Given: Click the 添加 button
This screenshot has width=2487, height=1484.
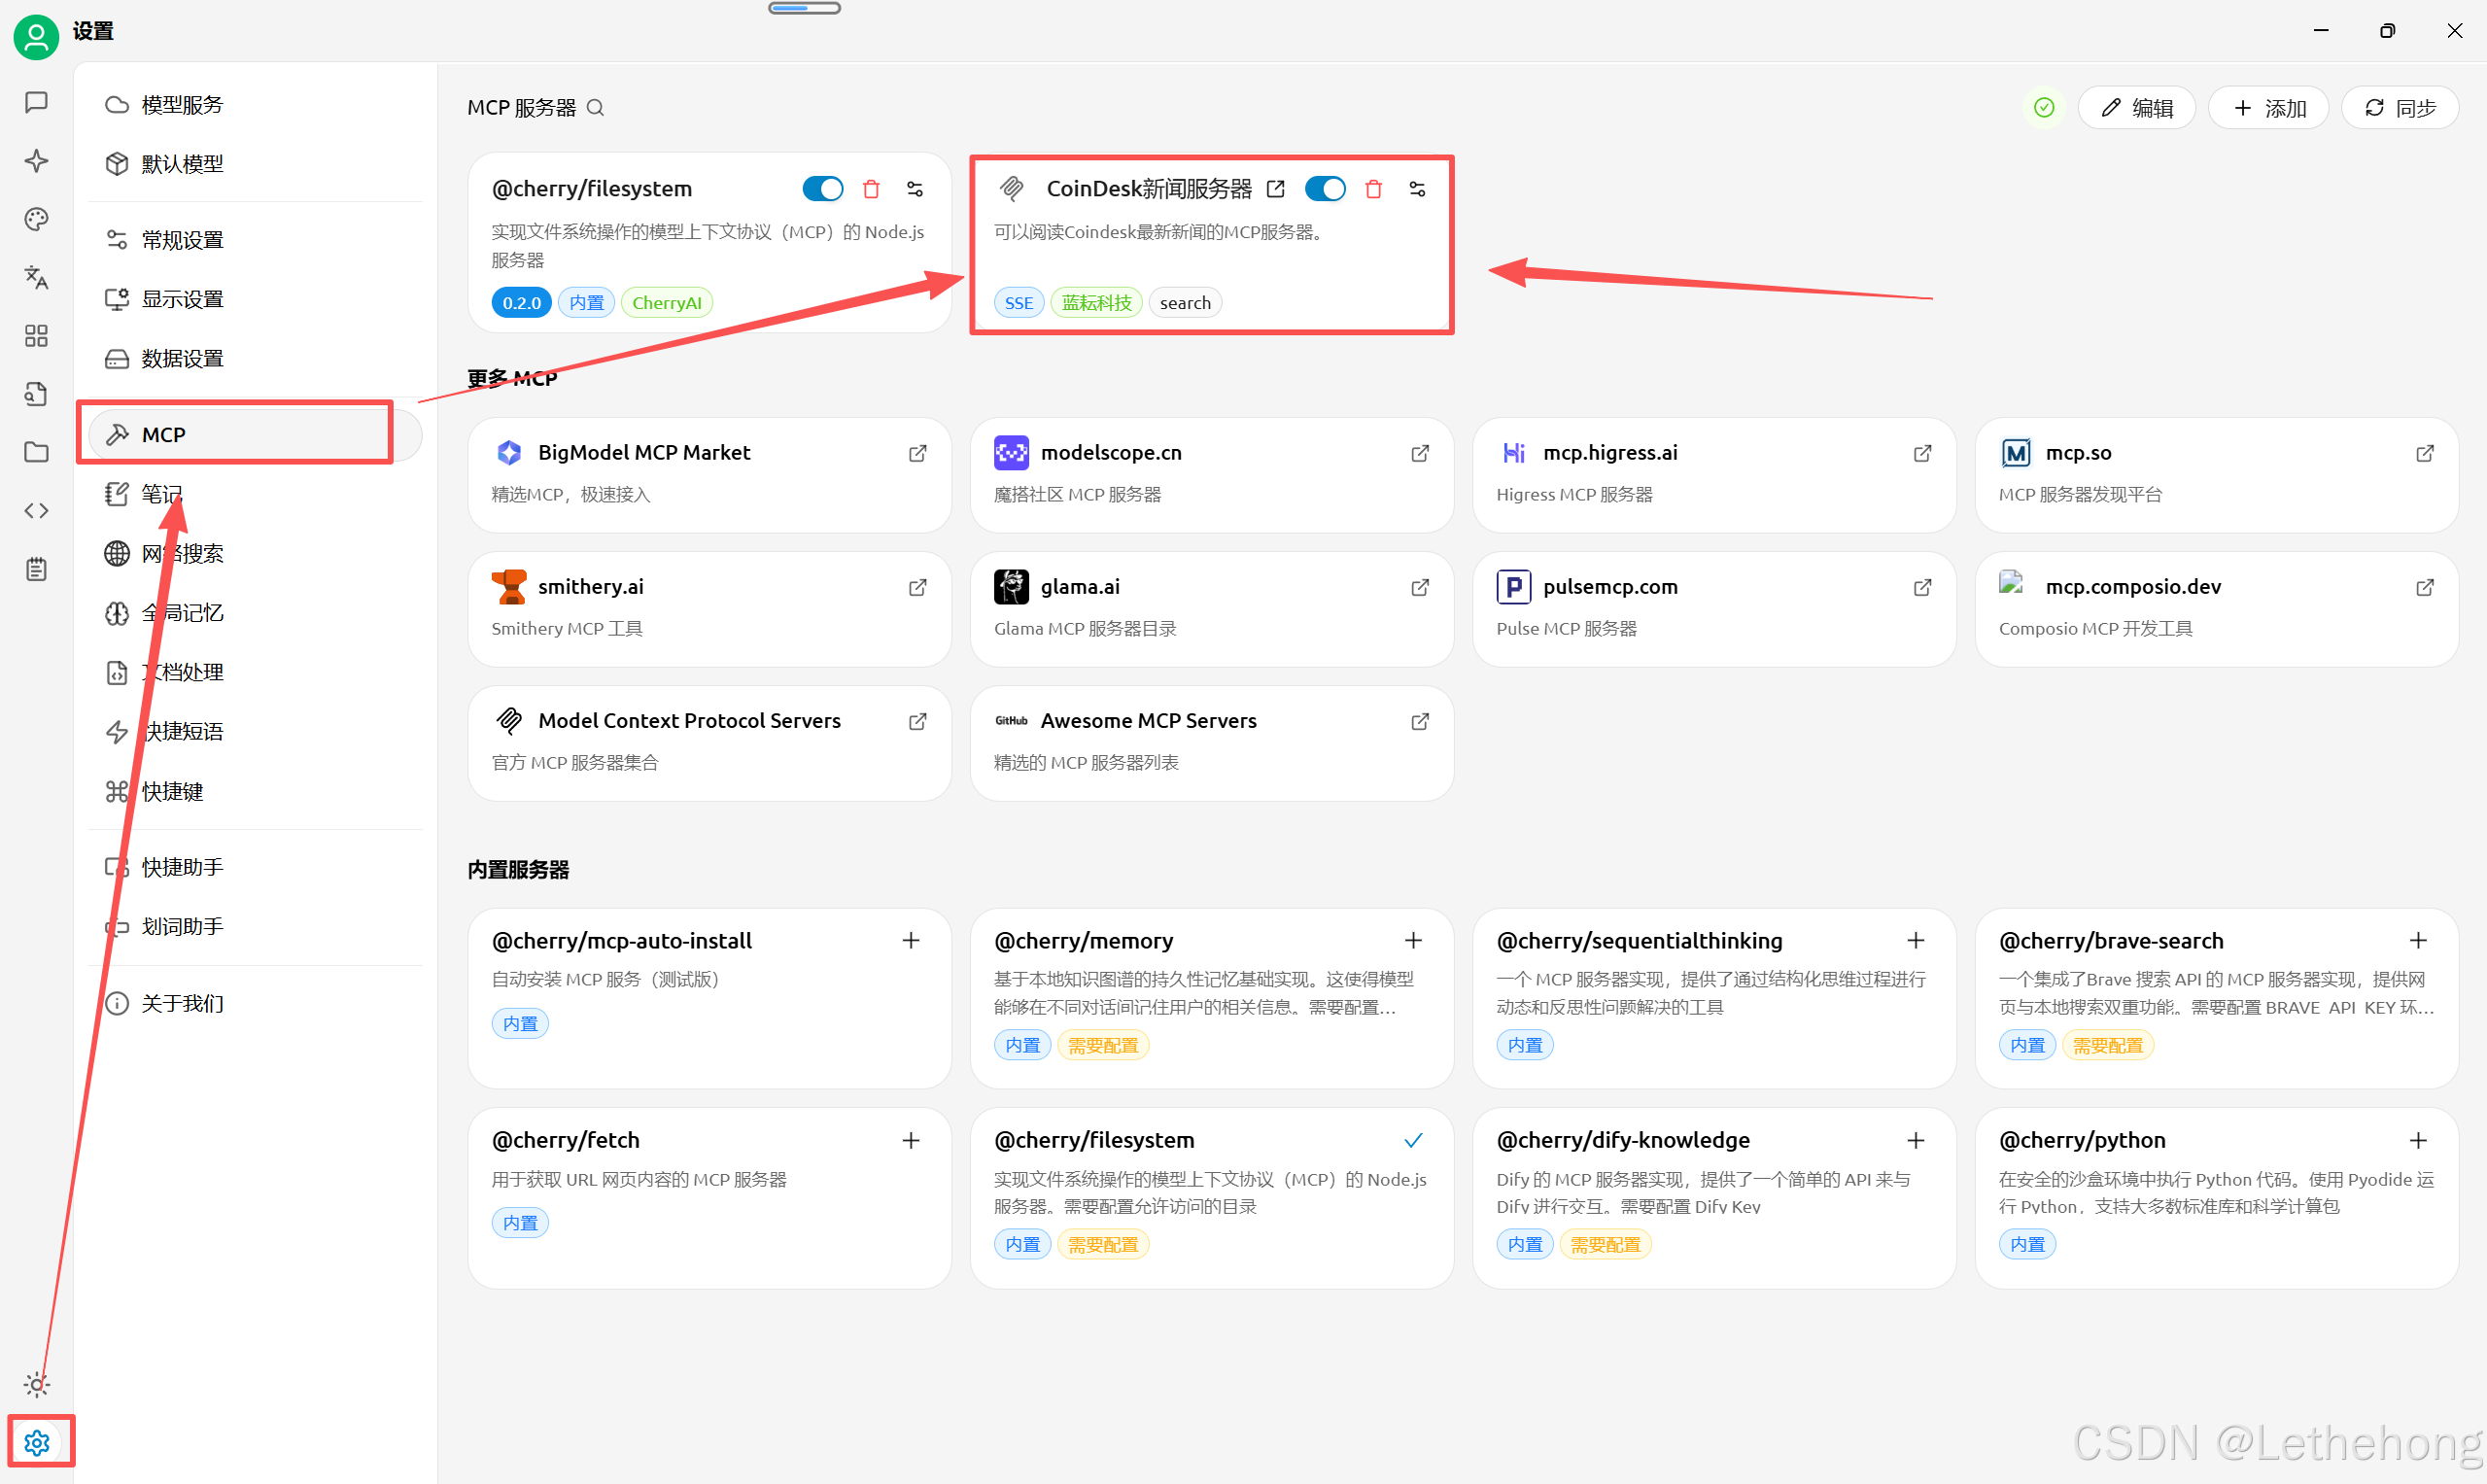Looking at the screenshot, I should pos(2268,108).
